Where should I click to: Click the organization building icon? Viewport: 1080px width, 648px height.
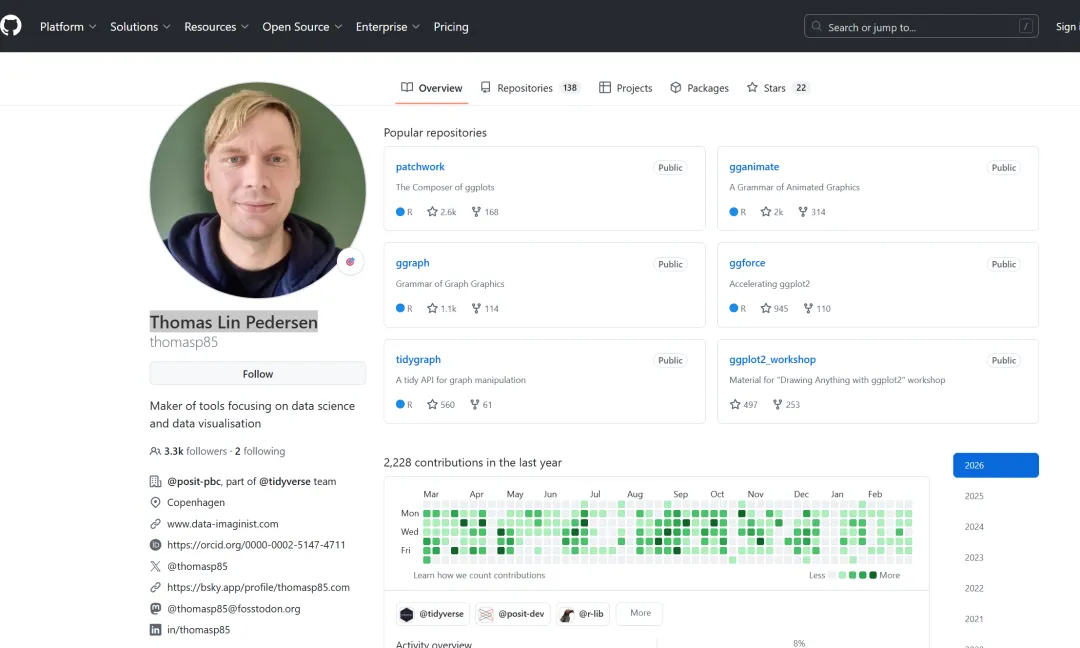click(x=156, y=481)
